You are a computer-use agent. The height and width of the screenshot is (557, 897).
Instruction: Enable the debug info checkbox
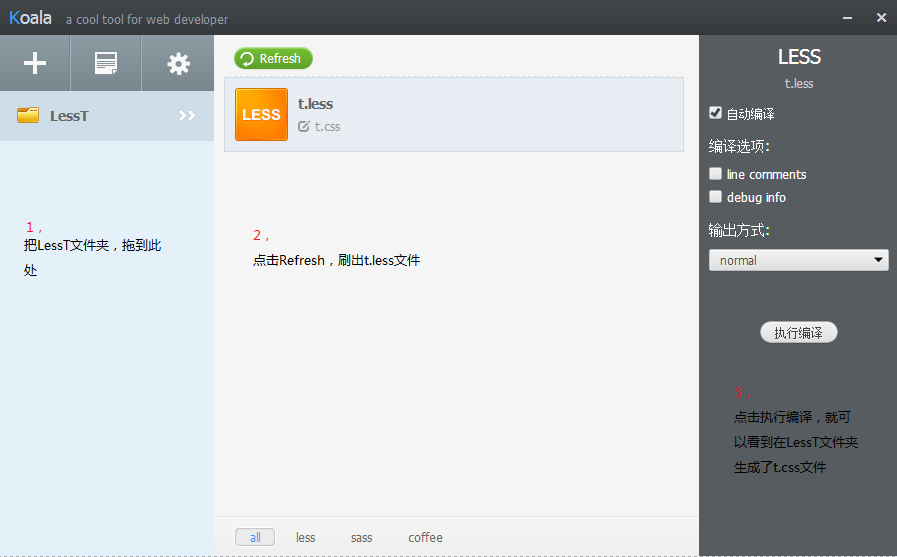pos(715,197)
